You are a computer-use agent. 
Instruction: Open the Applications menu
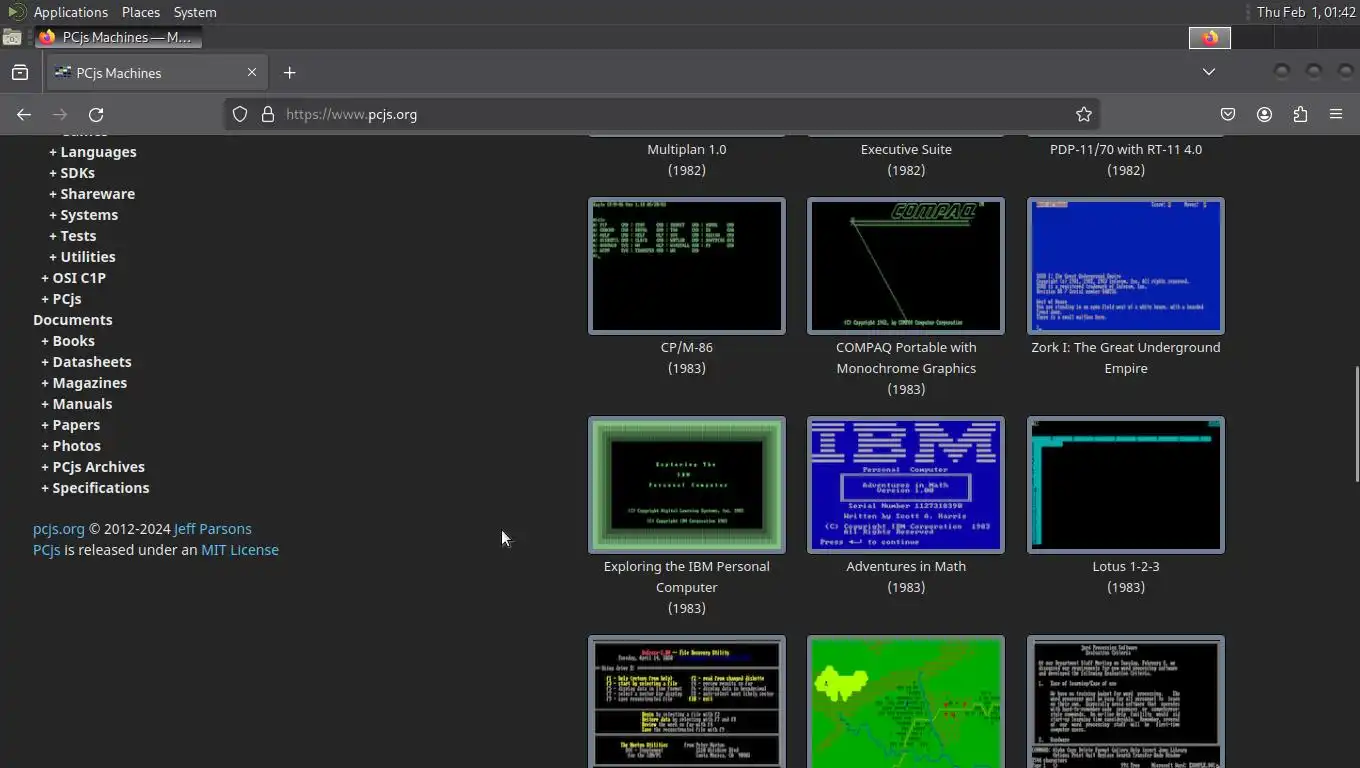[70, 12]
